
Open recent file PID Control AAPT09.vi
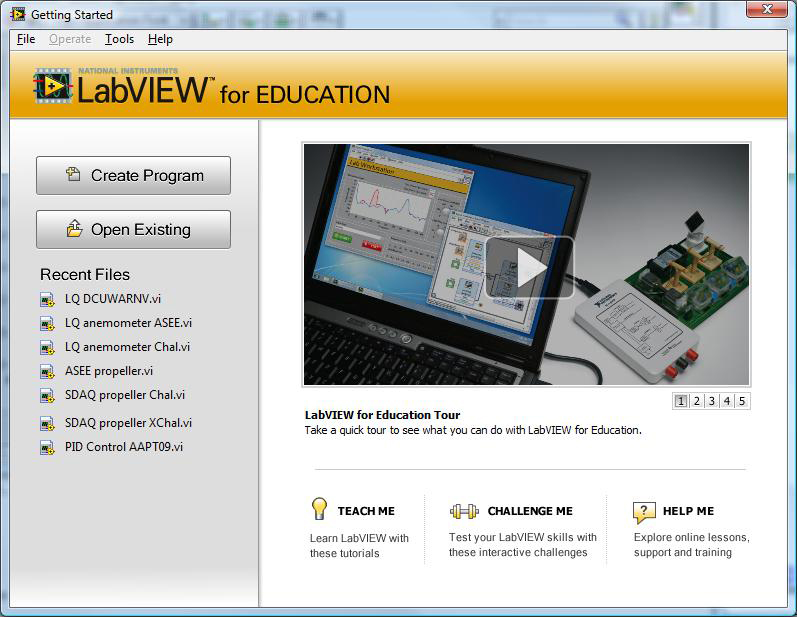tap(124, 447)
